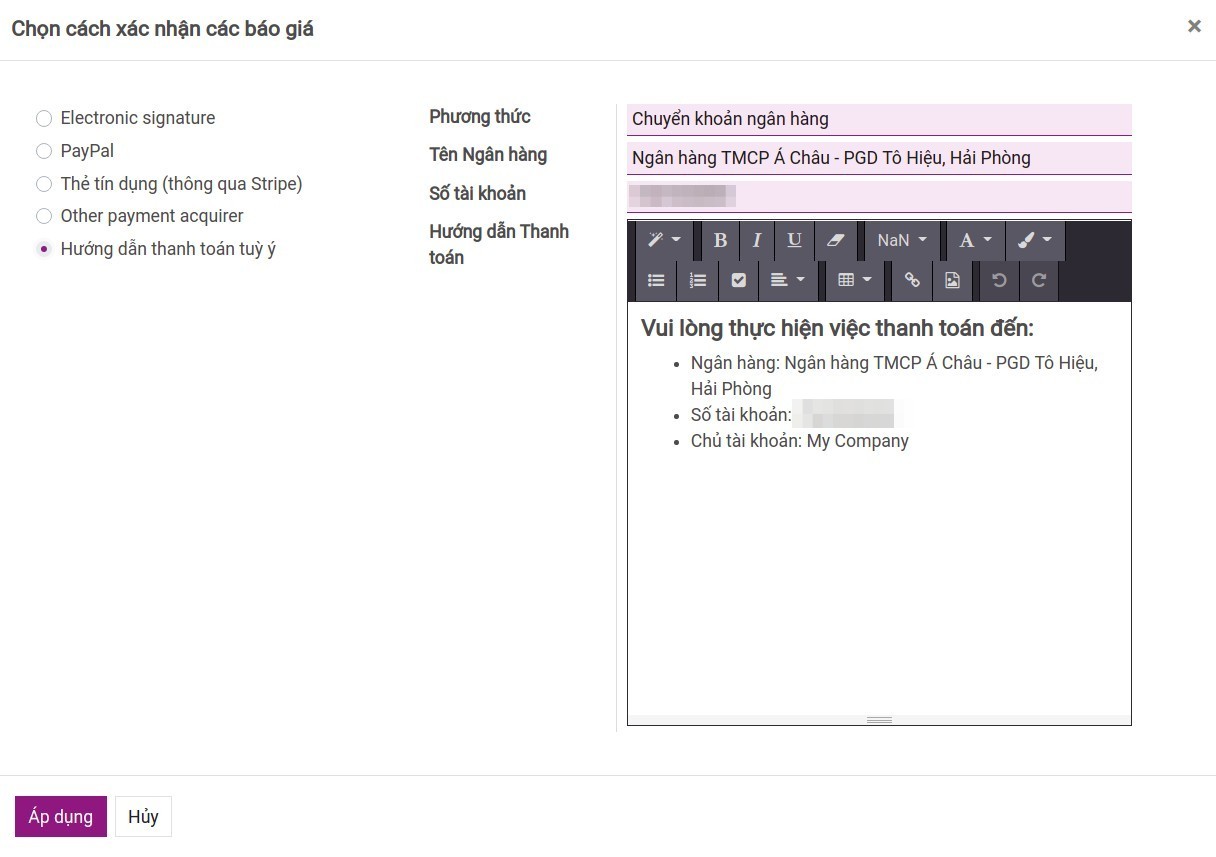Click the 'Chủ tài khoản: My Company' line
Image resolution: width=1216 pixels, height=857 pixels.
pyautogui.click(x=800, y=441)
